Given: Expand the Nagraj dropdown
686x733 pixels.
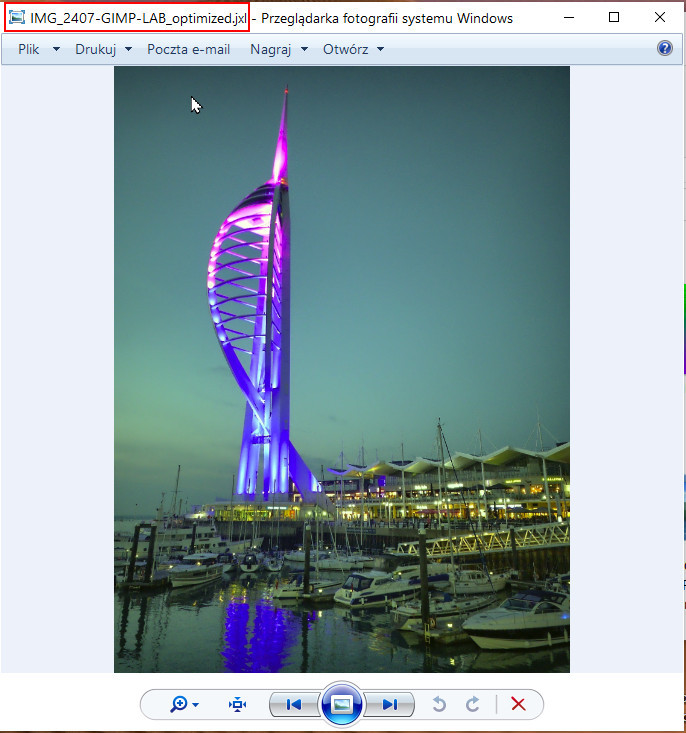Looking at the screenshot, I should pyautogui.click(x=278, y=49).
